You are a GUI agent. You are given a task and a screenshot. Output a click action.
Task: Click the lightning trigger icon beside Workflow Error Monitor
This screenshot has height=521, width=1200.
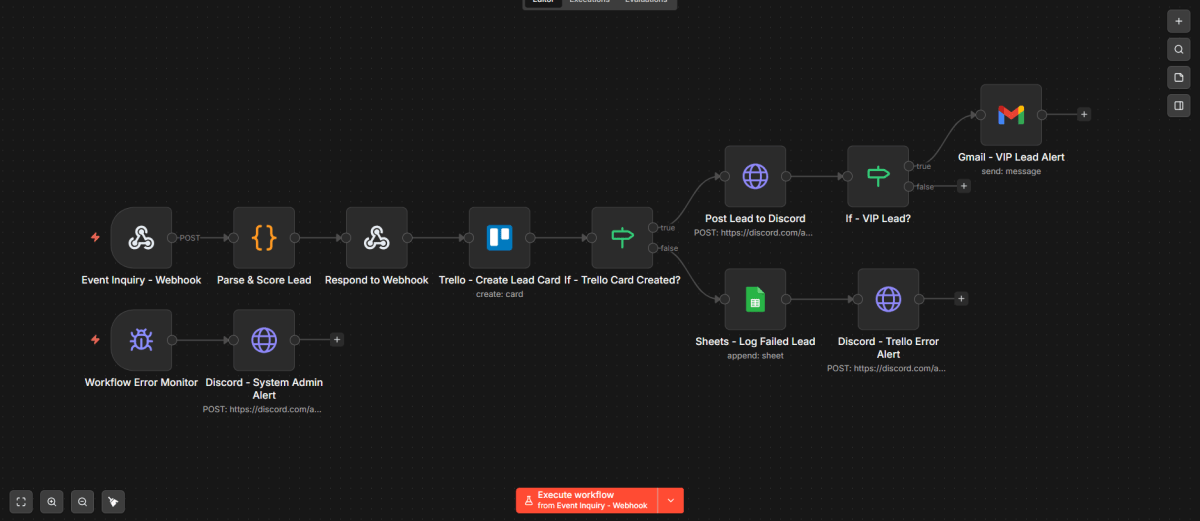pos(95,340)
